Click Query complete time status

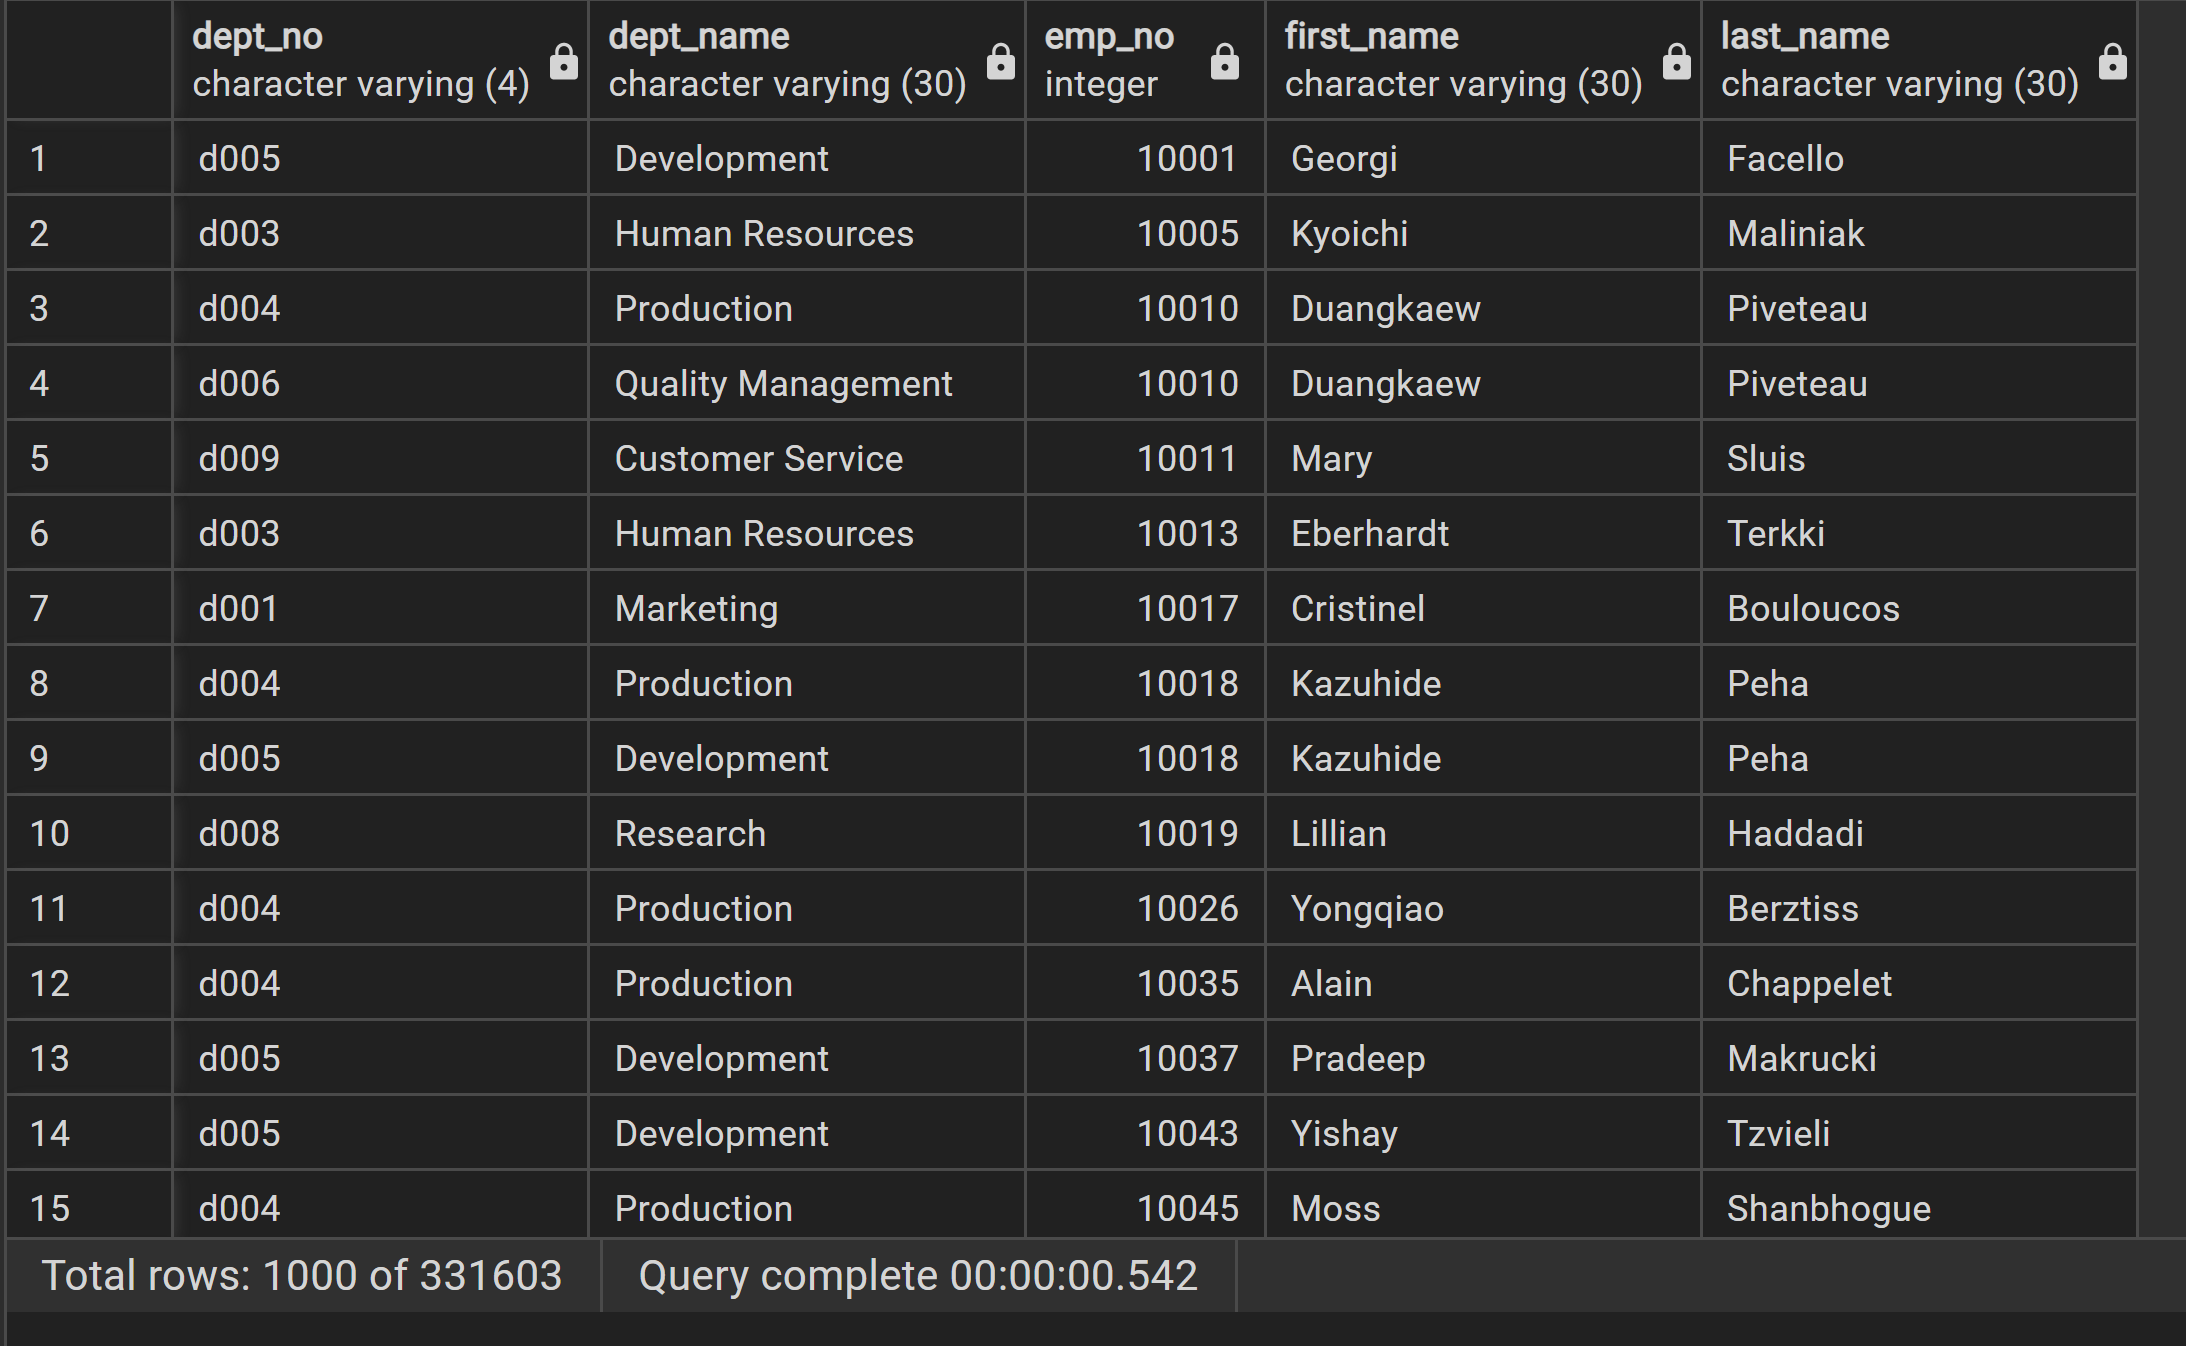[917, 1276]
